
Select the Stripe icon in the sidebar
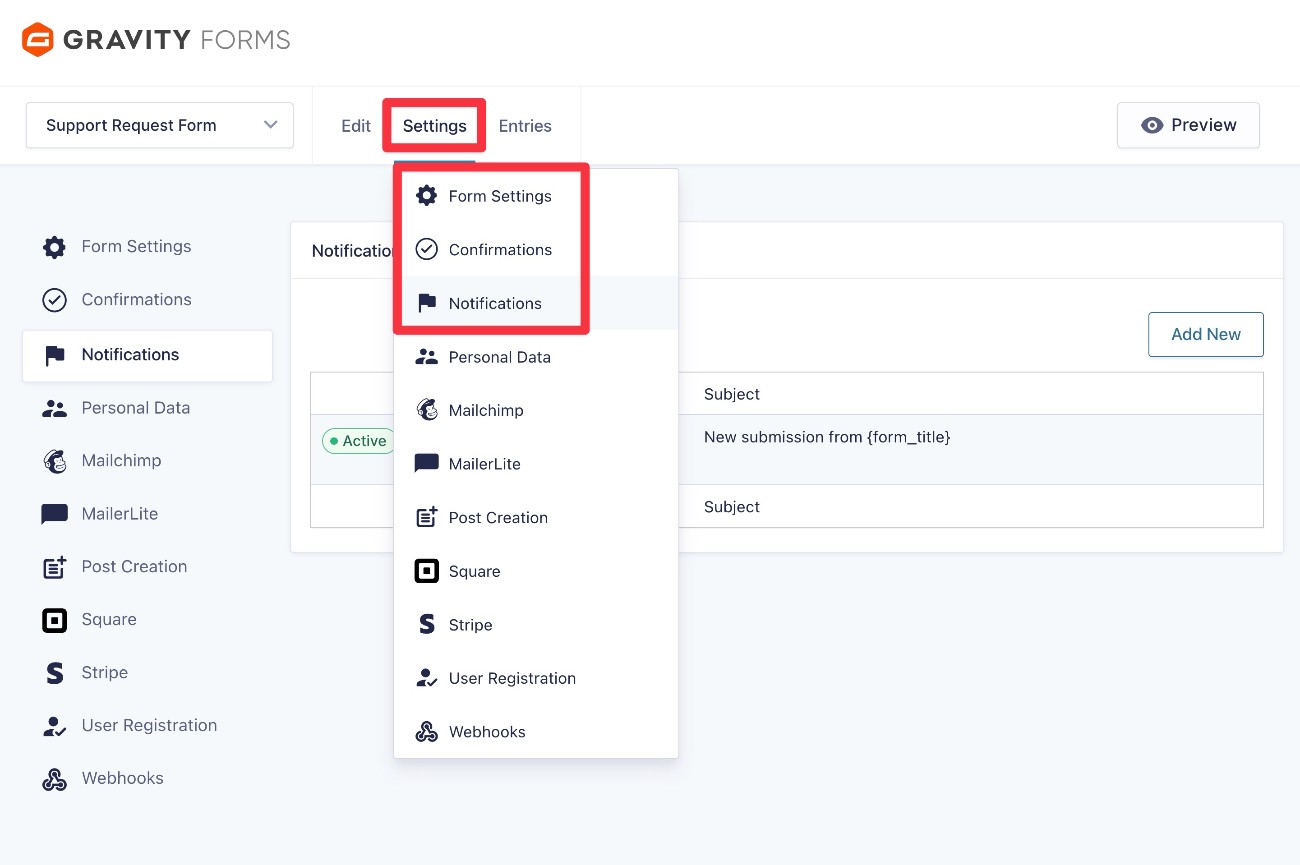pos(54,672)
